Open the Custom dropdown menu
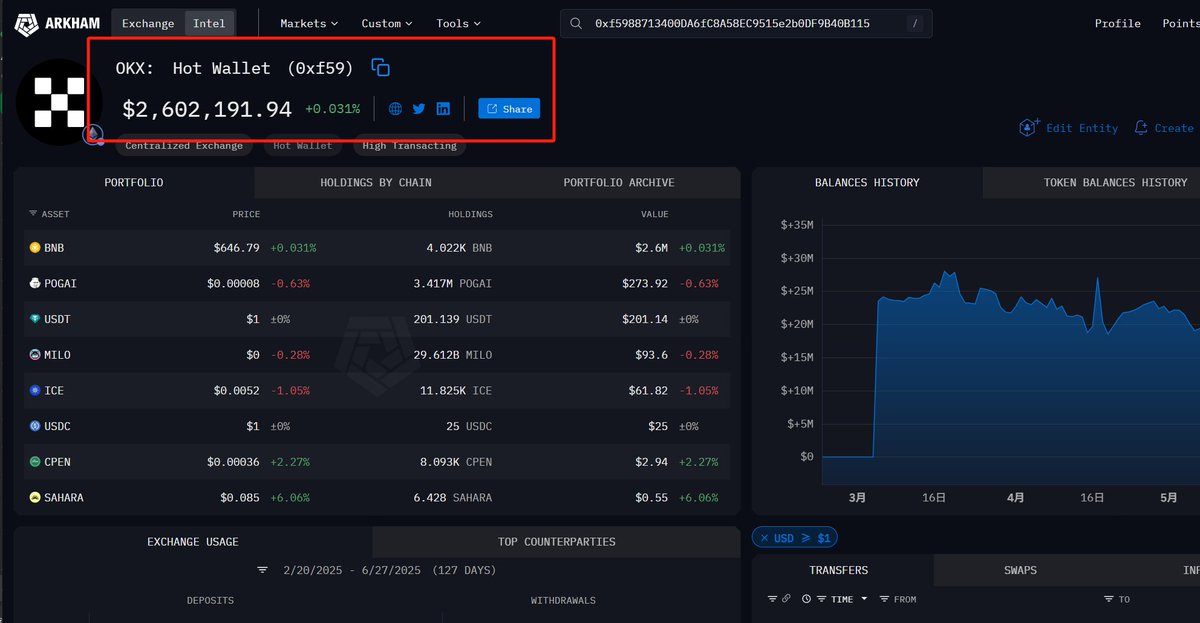This screenshot has width=1200, height=623. pos(388,23)
